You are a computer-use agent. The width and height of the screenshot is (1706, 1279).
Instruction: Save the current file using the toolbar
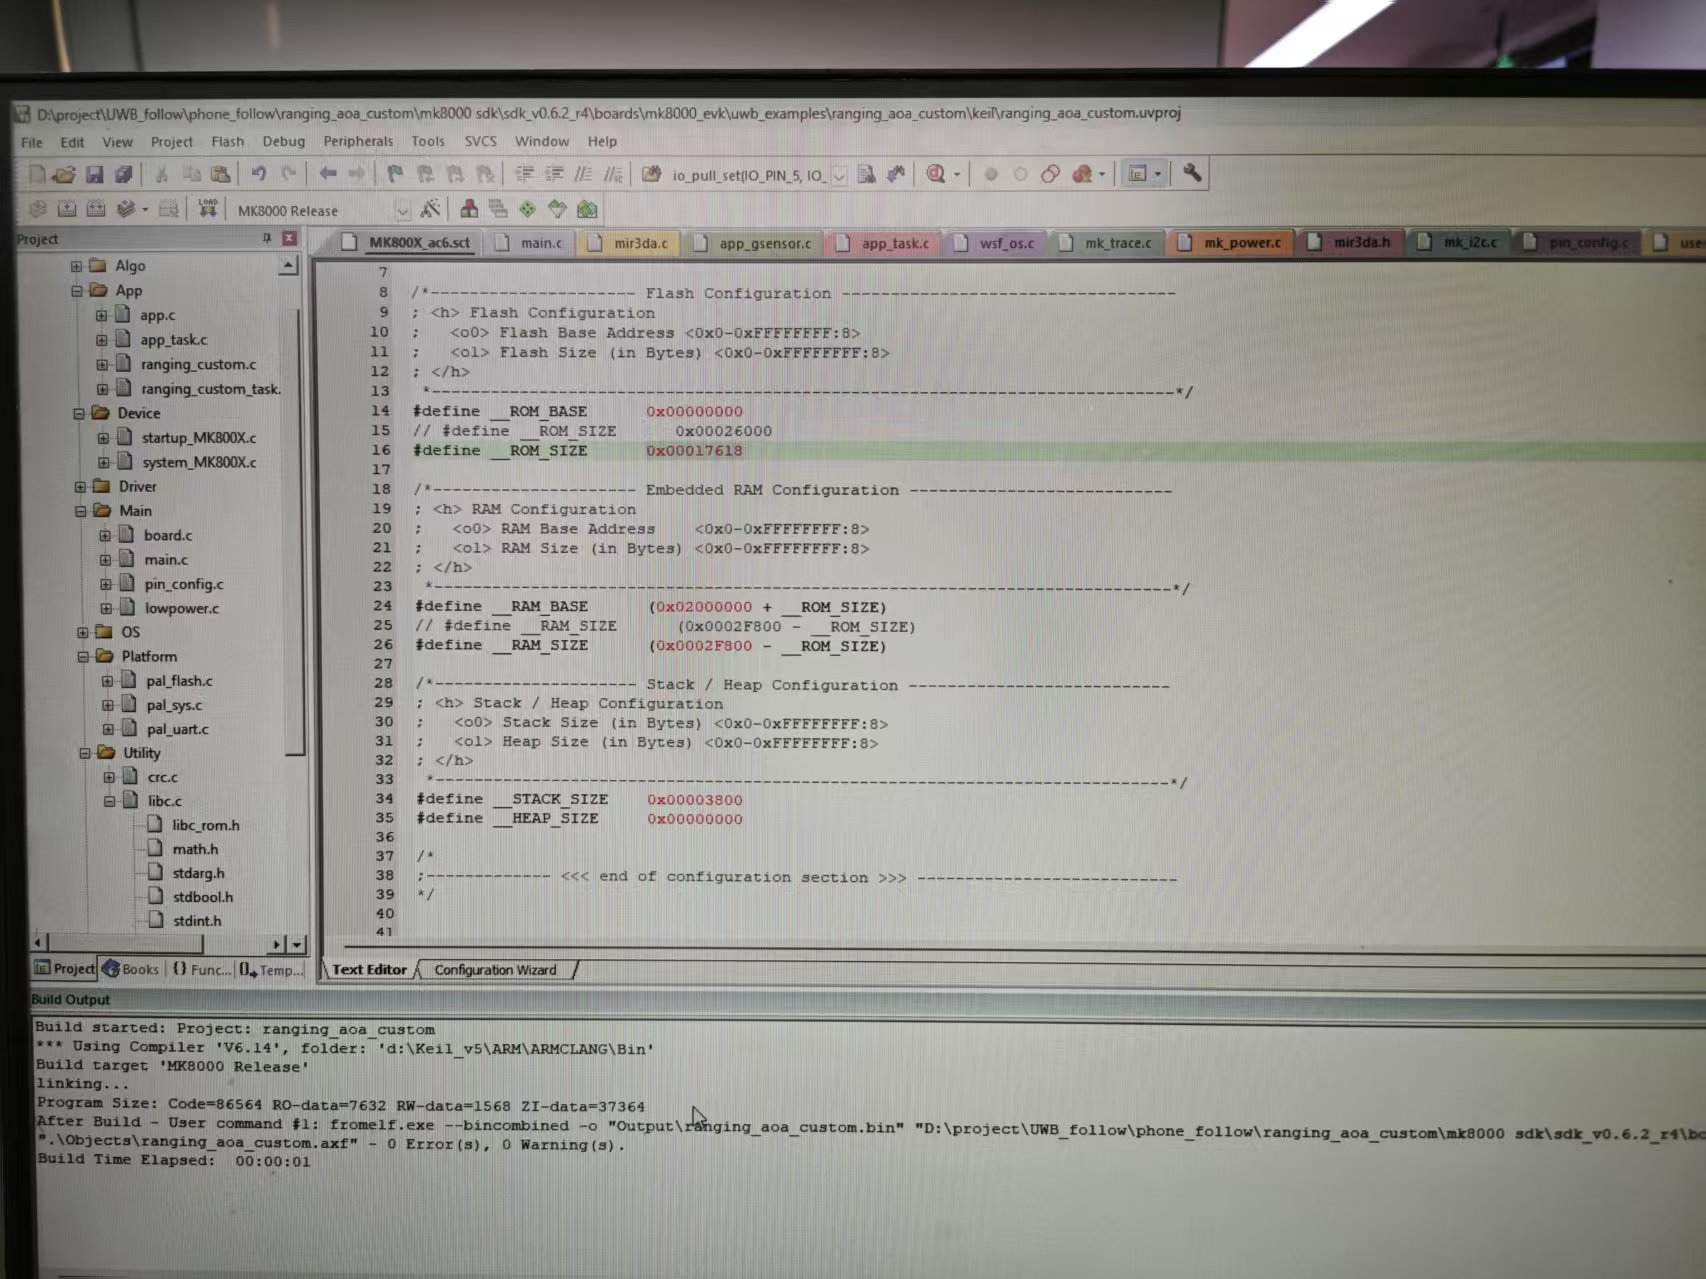[x=94, y=175]
